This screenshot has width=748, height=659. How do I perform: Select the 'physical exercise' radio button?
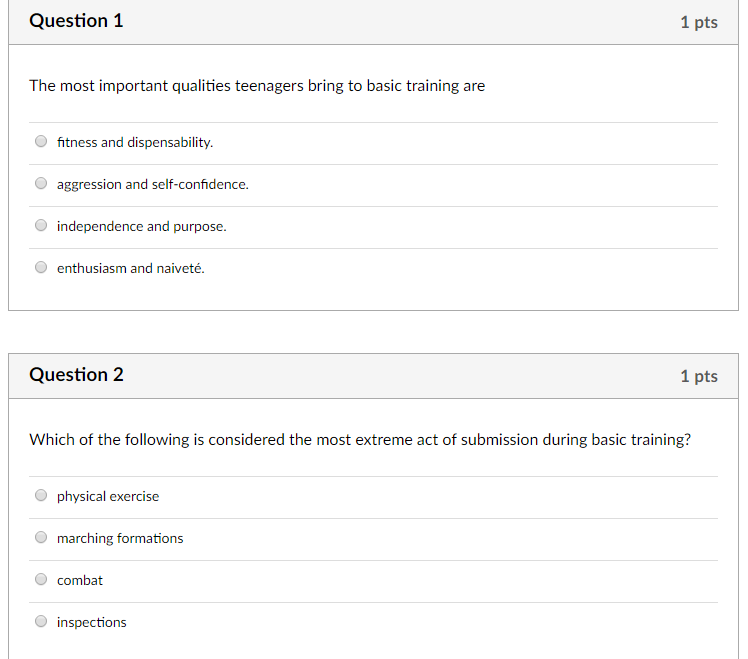(x=41, y=495)
